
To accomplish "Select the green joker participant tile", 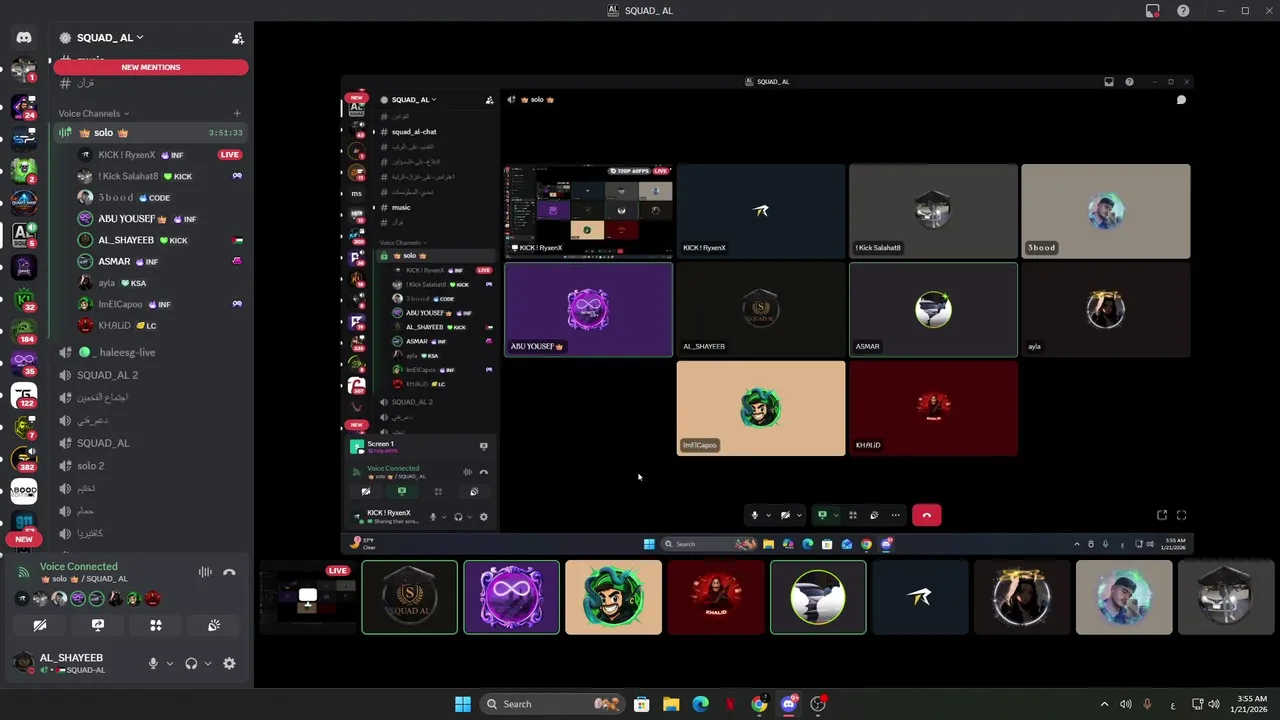I will 613,597.
